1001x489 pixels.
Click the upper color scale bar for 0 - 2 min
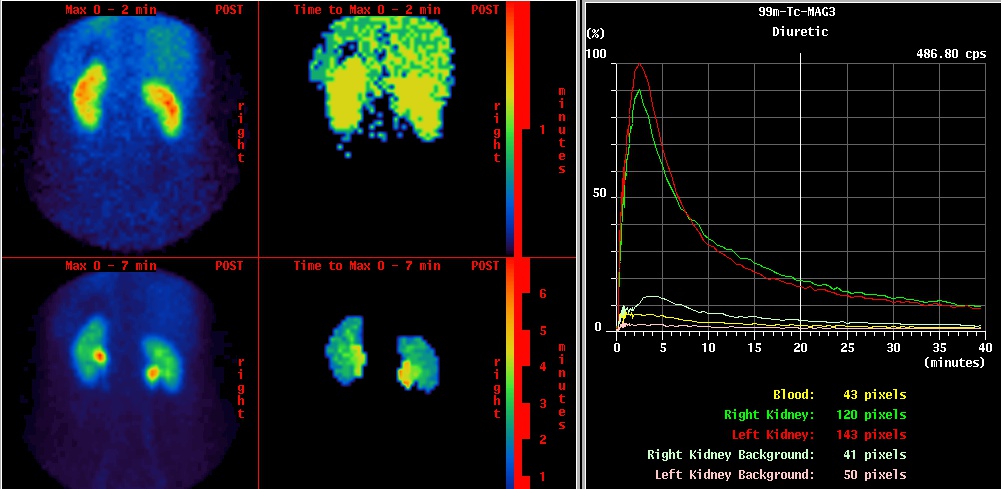click(517, 130)
